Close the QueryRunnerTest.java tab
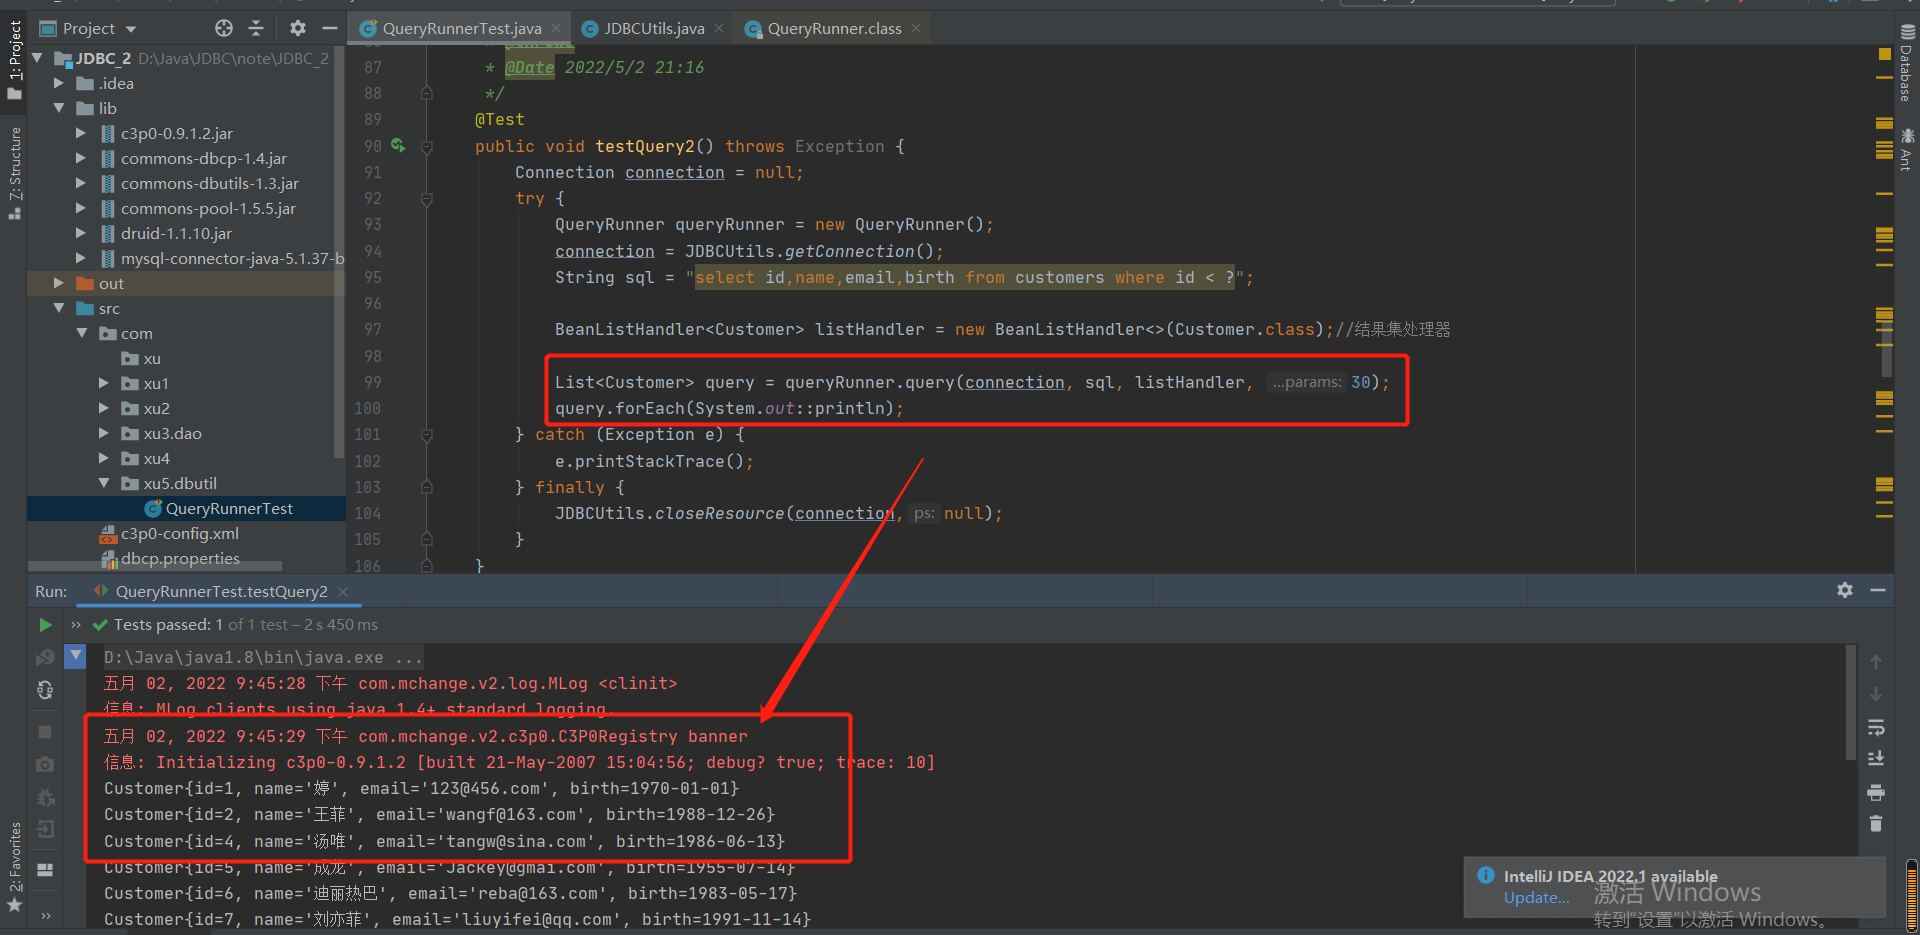 point(556,28)
